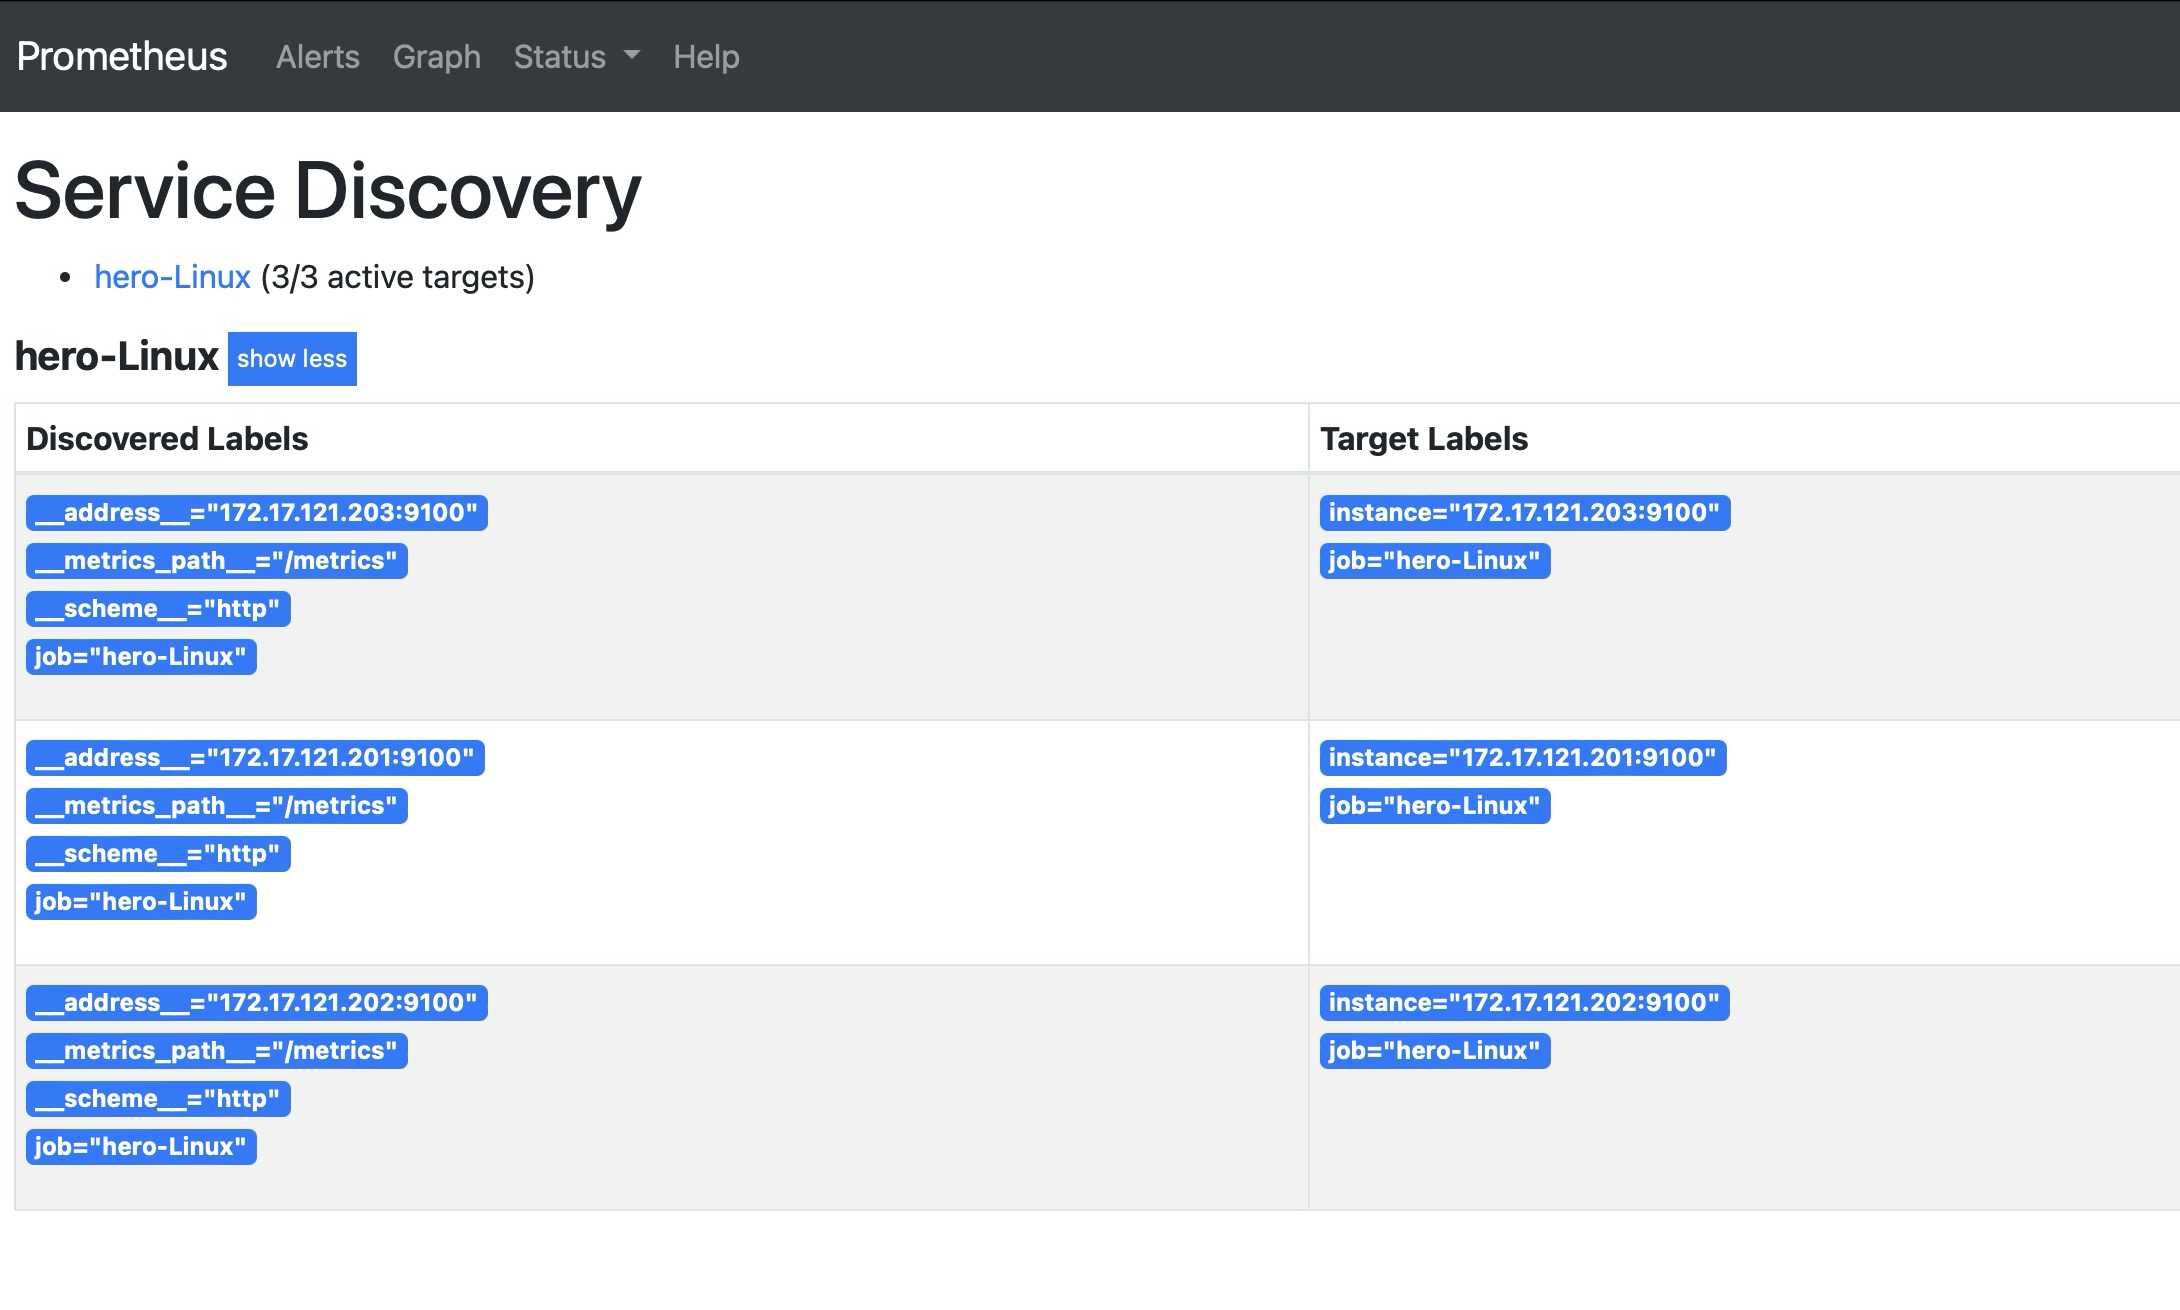Open the Graph page

[x=436, y=57]
